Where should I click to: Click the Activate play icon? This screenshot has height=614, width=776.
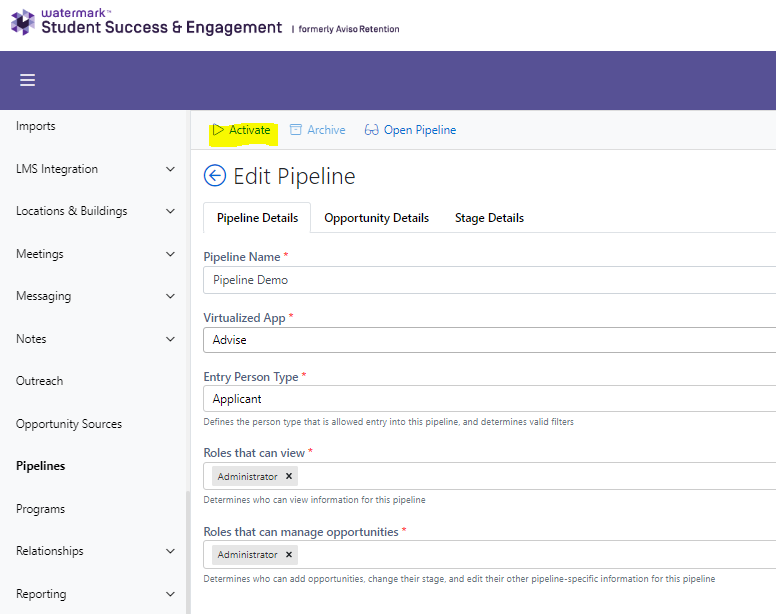(218, 130)
